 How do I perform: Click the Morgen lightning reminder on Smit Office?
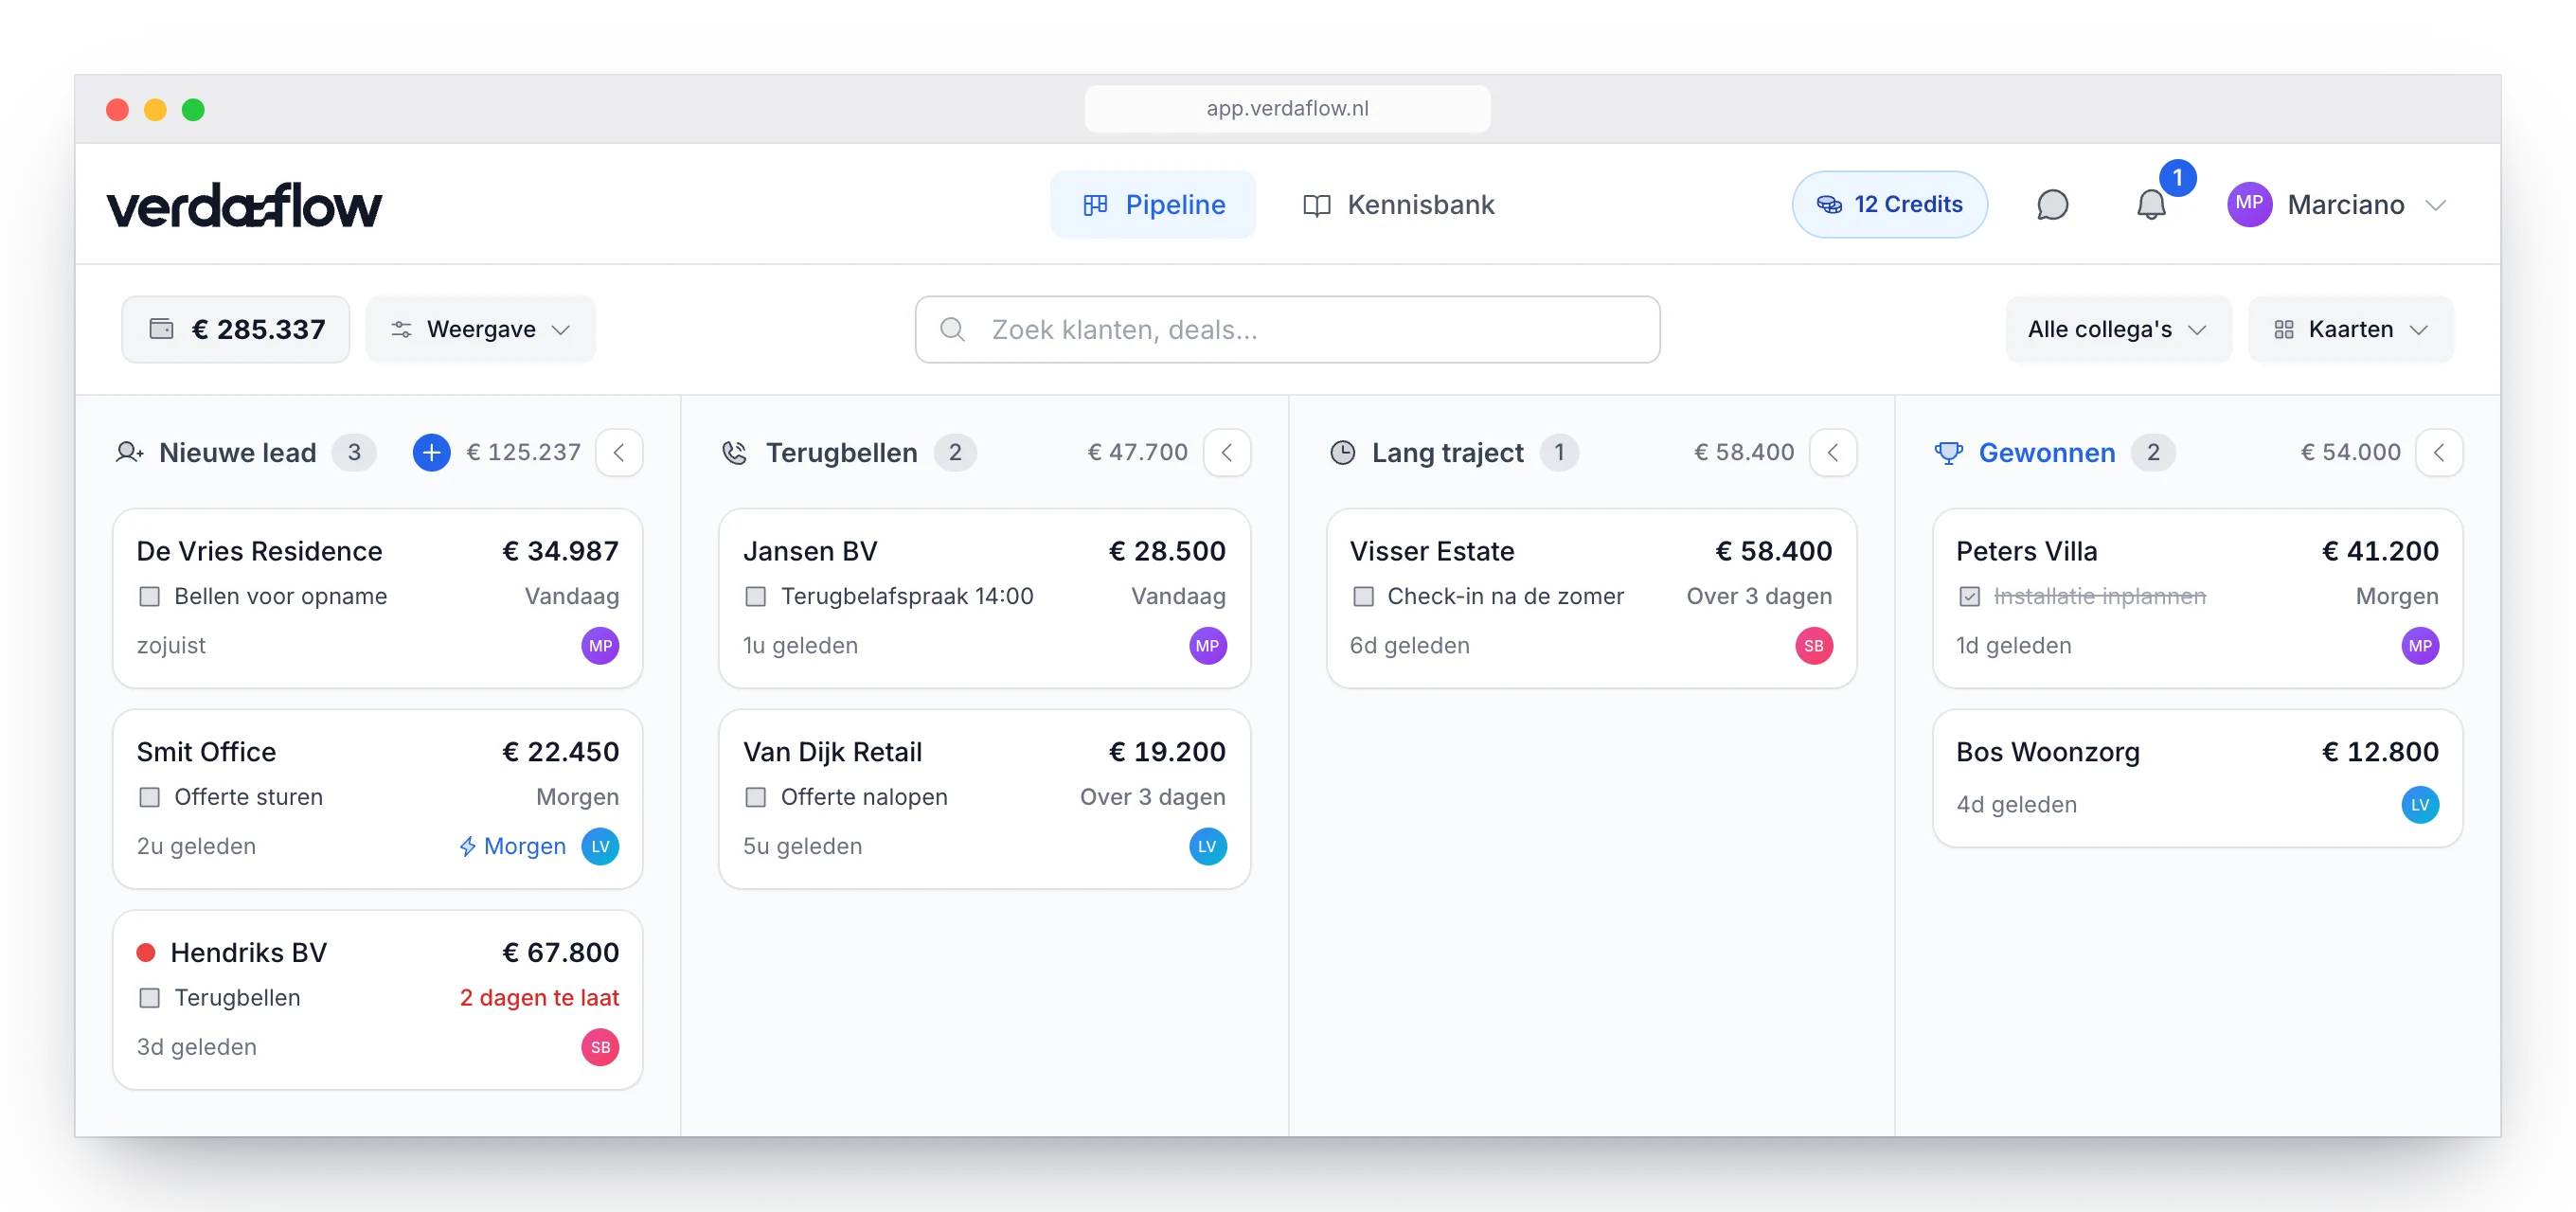click(x=512, y=847)
